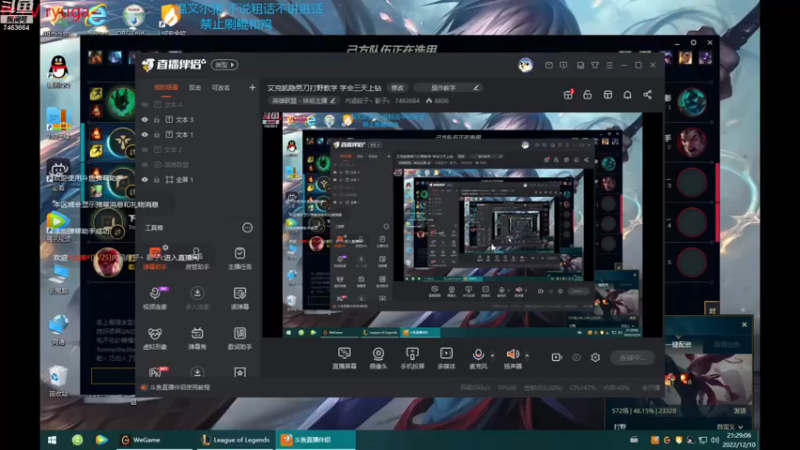Toggle lock on 文本 1 layer

tap(157, 135)
